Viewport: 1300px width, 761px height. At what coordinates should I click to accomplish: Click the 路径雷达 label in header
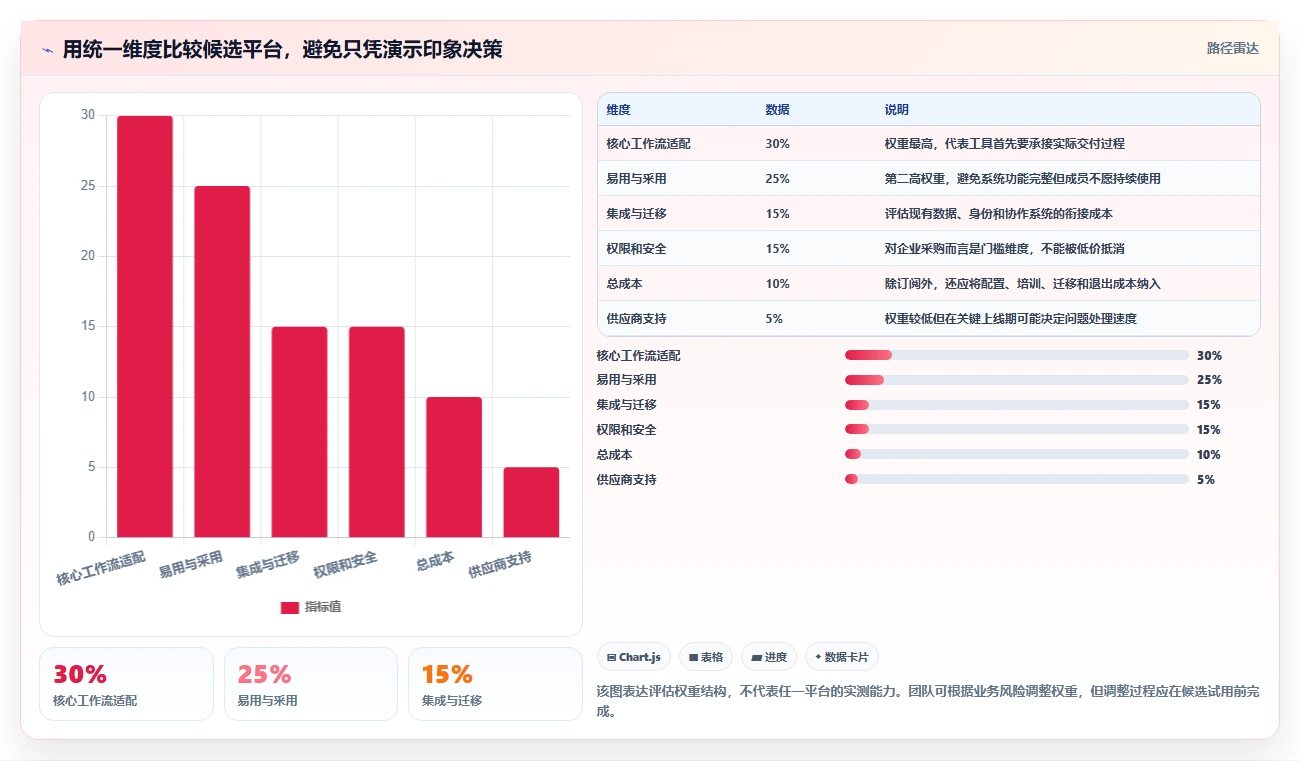point(1232,48)
